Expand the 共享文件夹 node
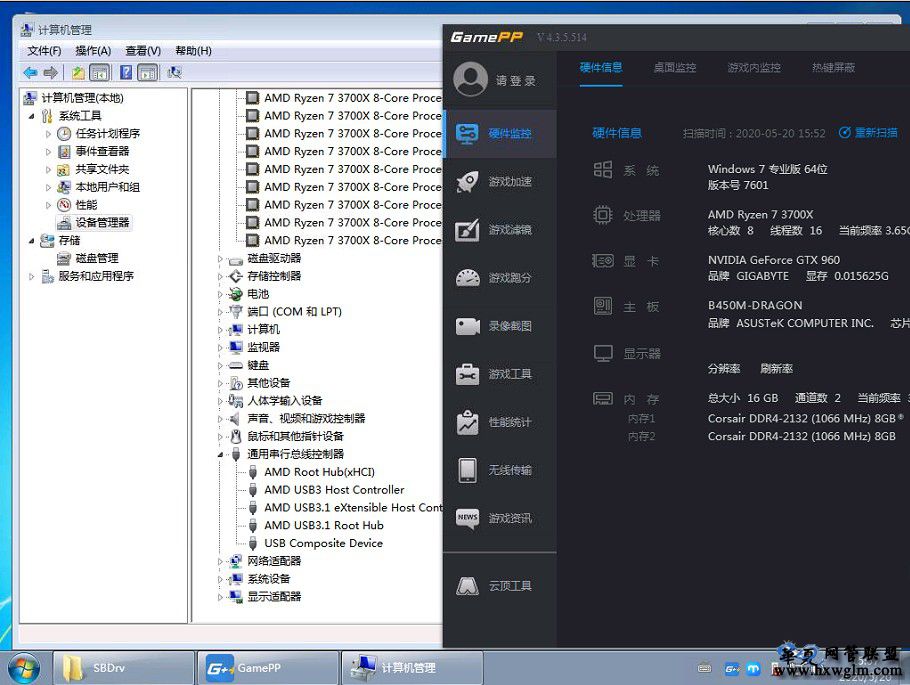This screenshot has height=685, width=910. pos(48,170)
